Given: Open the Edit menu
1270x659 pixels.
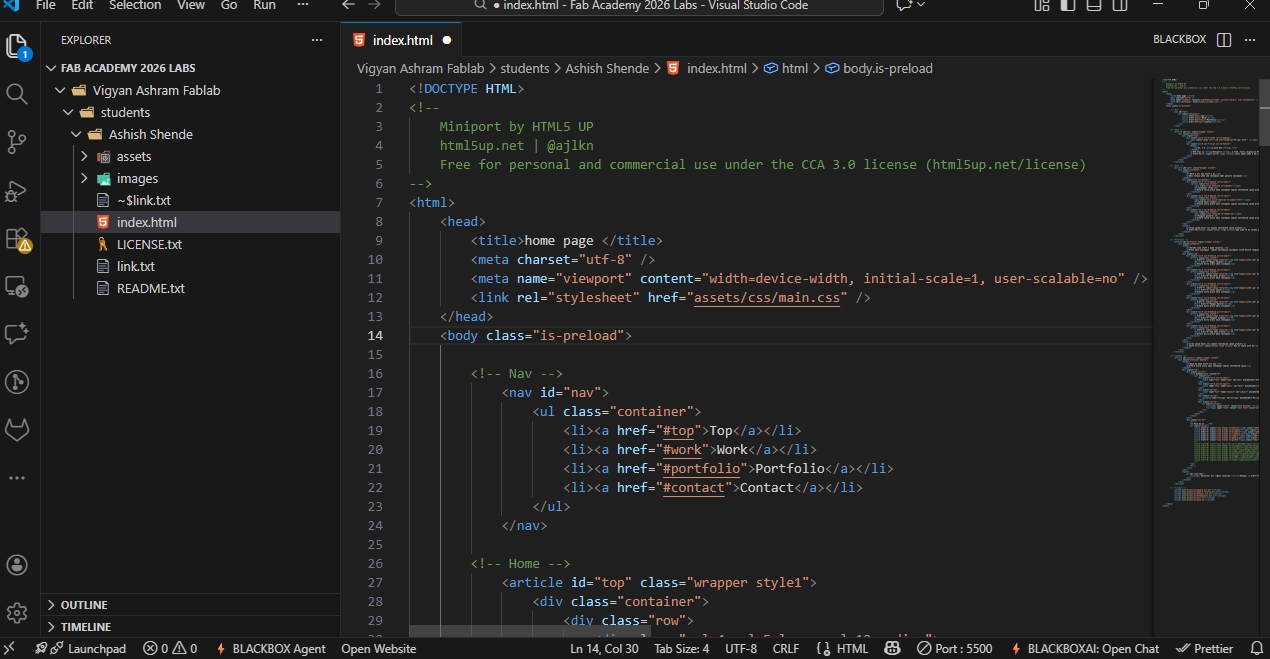Looking at the screenshot, I should coord(82,5).
